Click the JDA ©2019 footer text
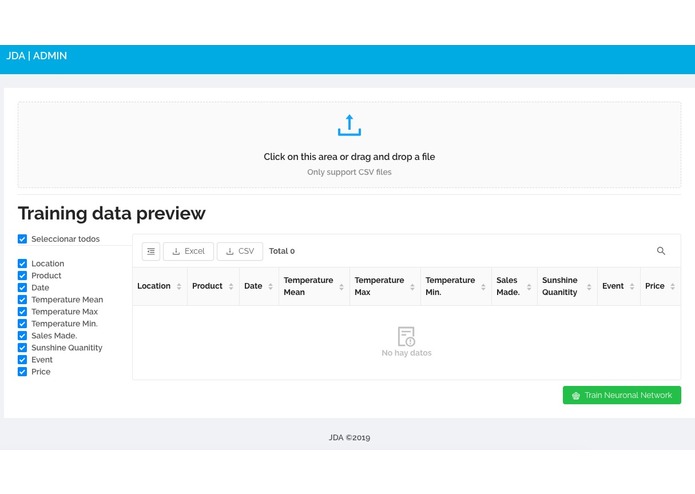The width and height of the screenshot is (695, 494). [x=349, y=438]
